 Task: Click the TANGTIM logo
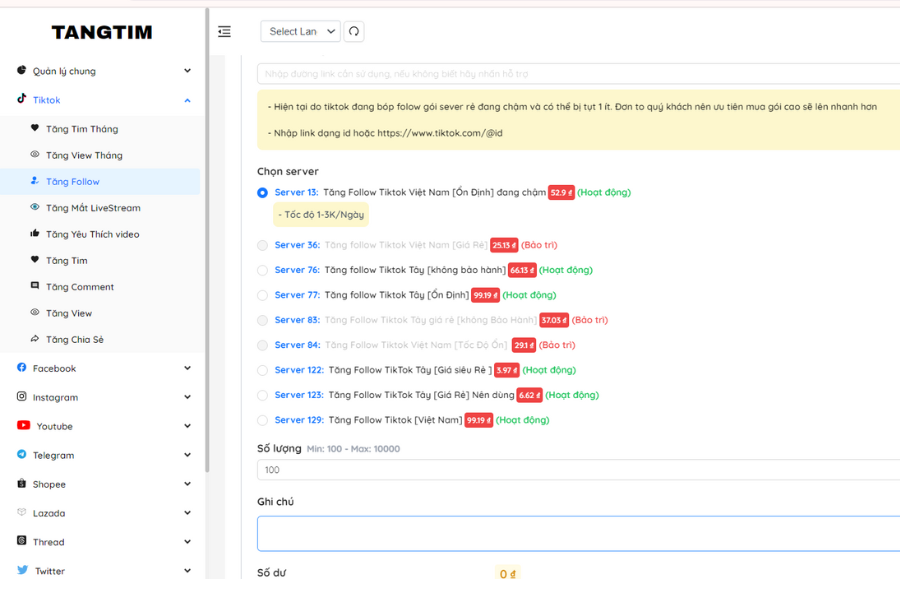pyautogui.click(x=102, y=32)
